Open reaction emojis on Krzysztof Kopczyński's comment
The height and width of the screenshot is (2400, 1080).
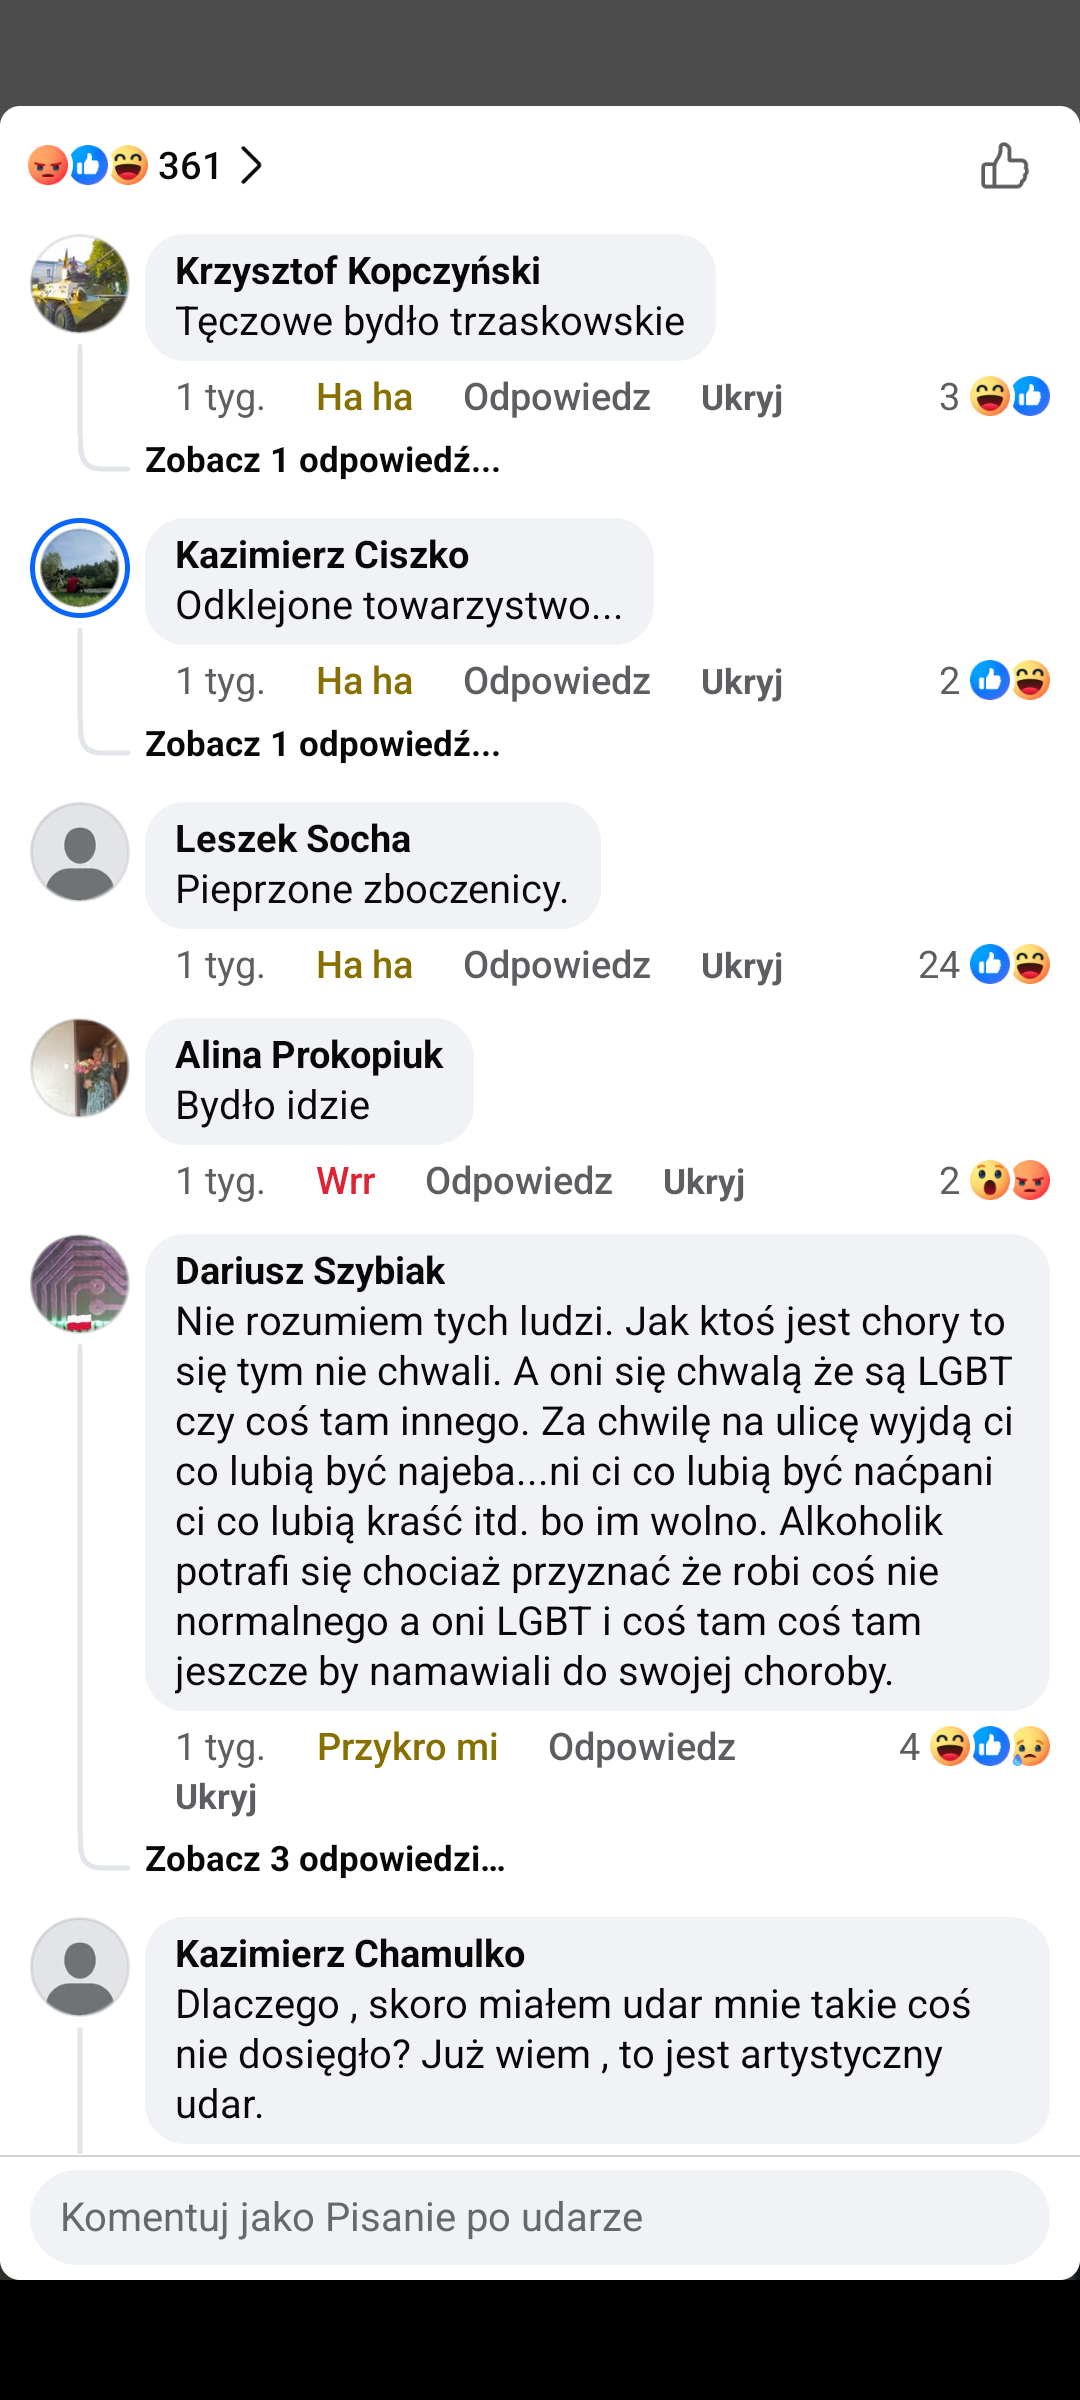tap(1009, 397)
